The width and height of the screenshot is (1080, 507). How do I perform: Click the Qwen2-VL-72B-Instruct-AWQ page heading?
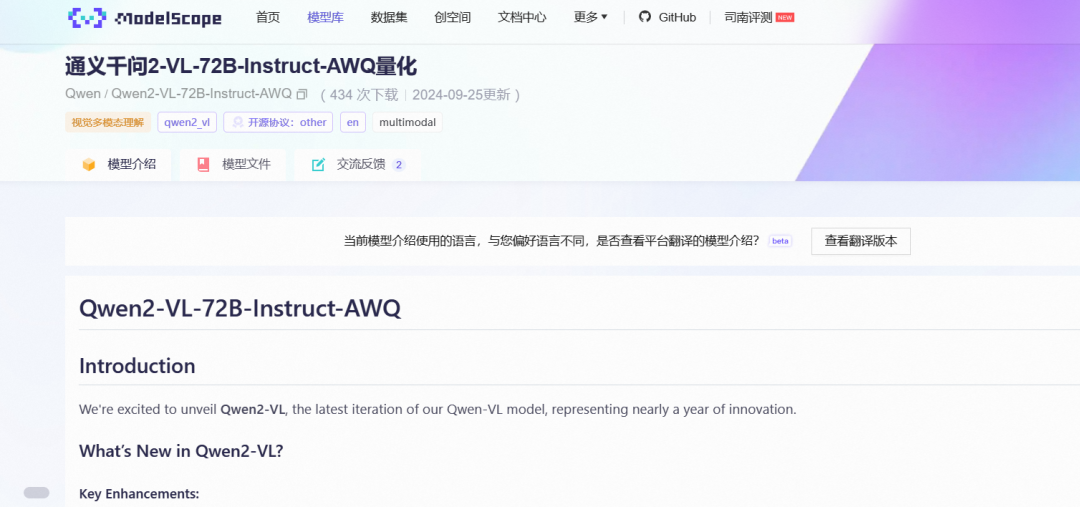click(240, 308)
